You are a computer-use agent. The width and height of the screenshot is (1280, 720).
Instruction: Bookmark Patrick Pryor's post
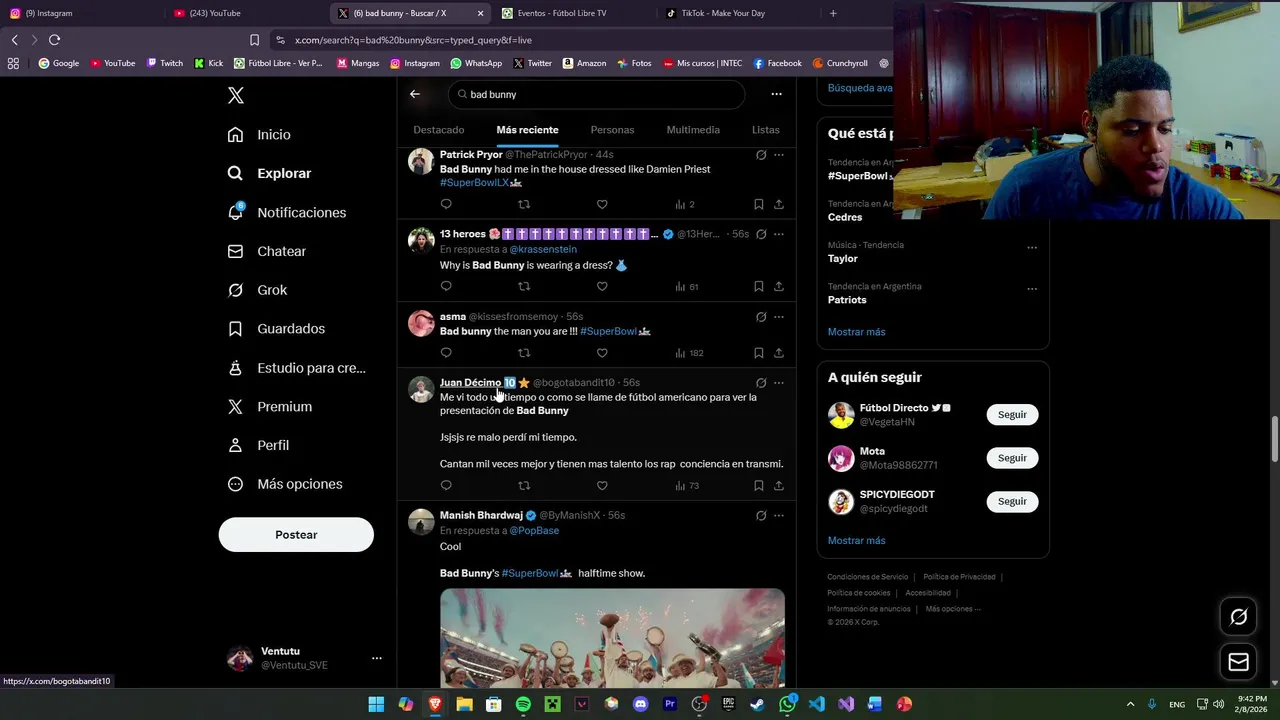759,204
